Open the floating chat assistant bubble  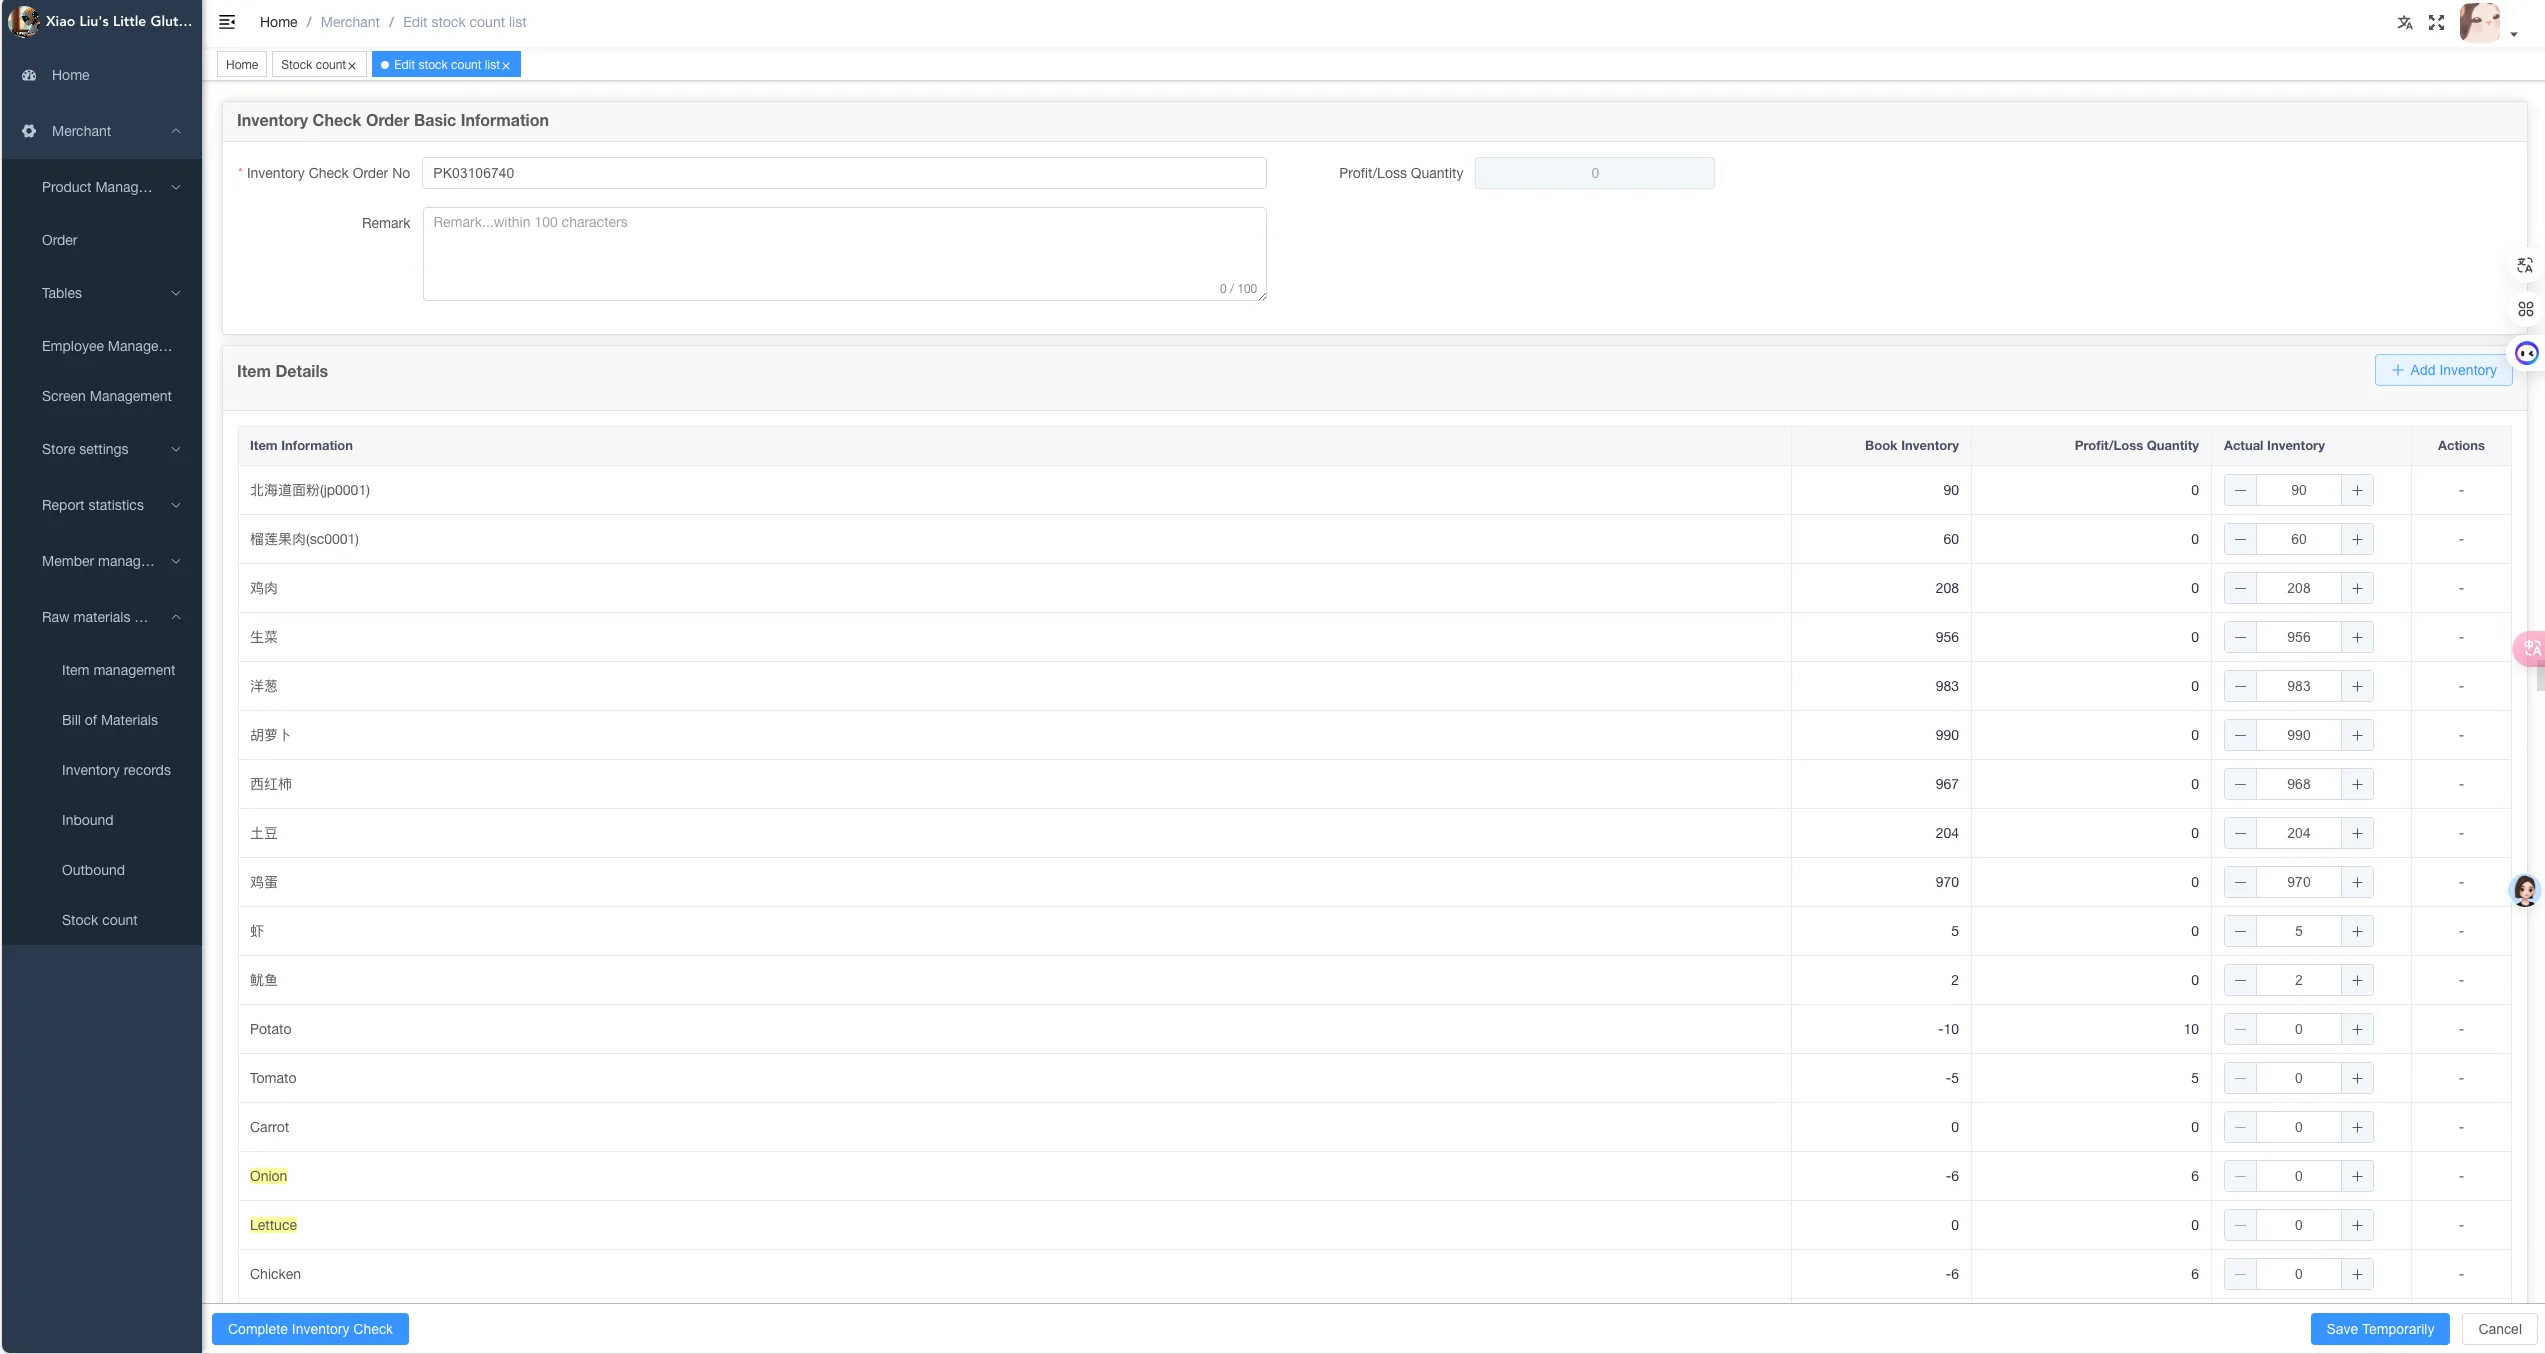pos(2527,353)
